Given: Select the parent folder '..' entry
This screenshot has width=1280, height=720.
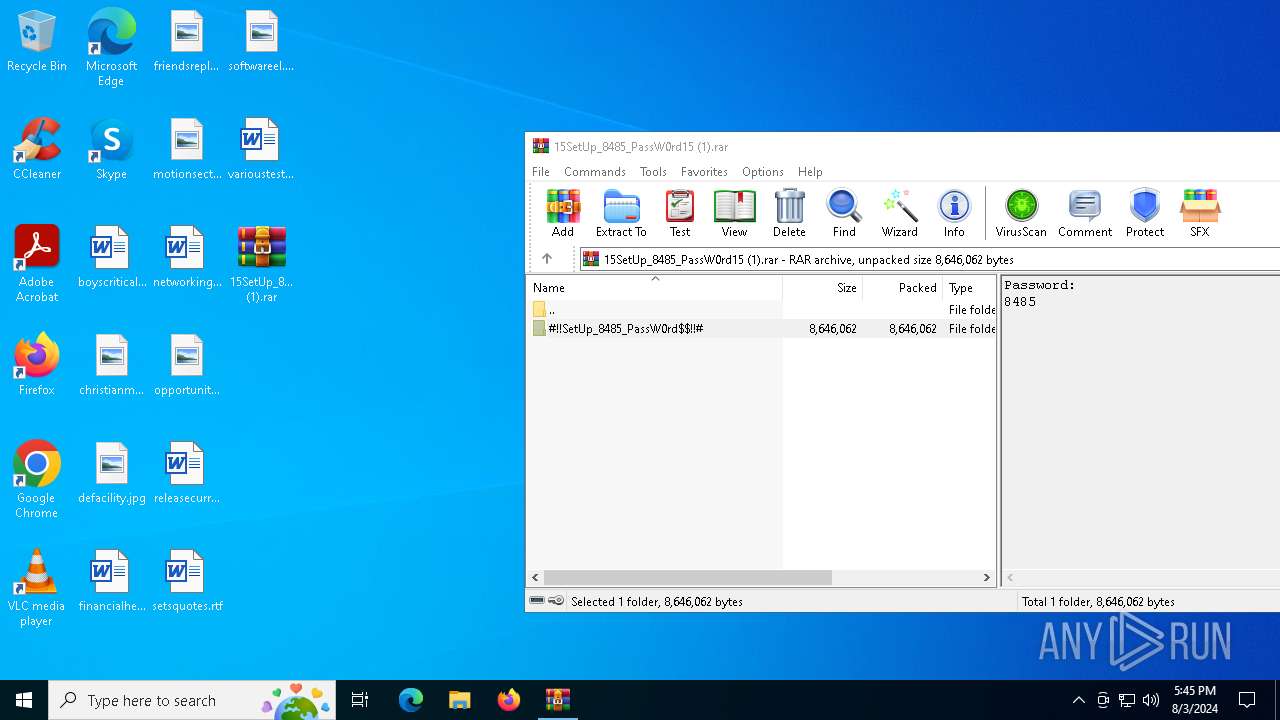Looking at the screenshot, I should (x=762, y=310).
